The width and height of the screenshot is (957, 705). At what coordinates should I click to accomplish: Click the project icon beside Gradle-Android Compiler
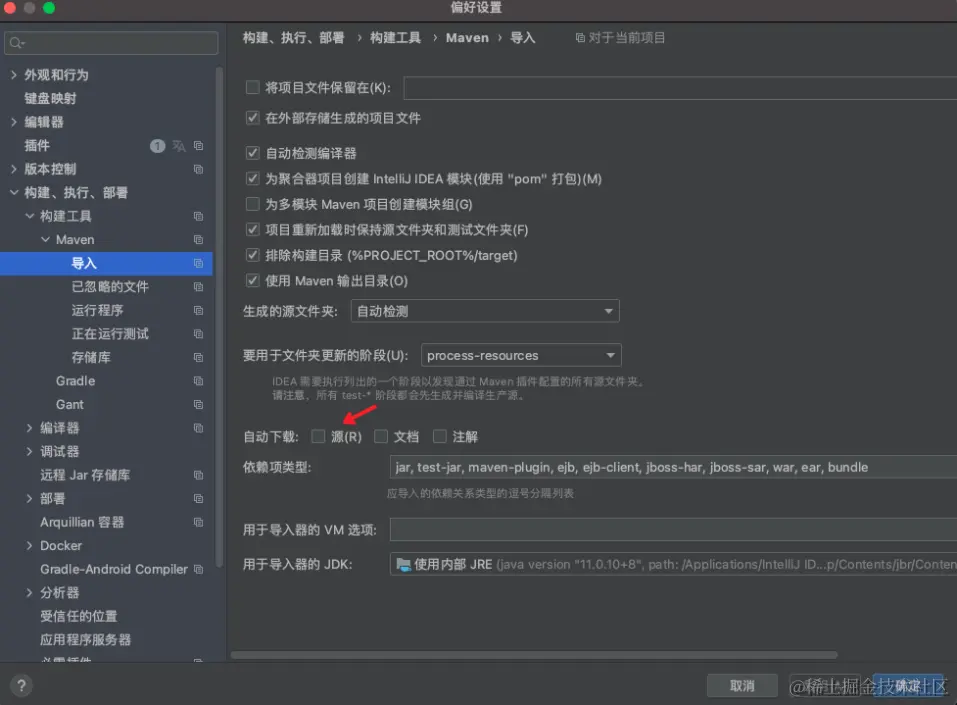pyautogui.click(x=198, y=569)
